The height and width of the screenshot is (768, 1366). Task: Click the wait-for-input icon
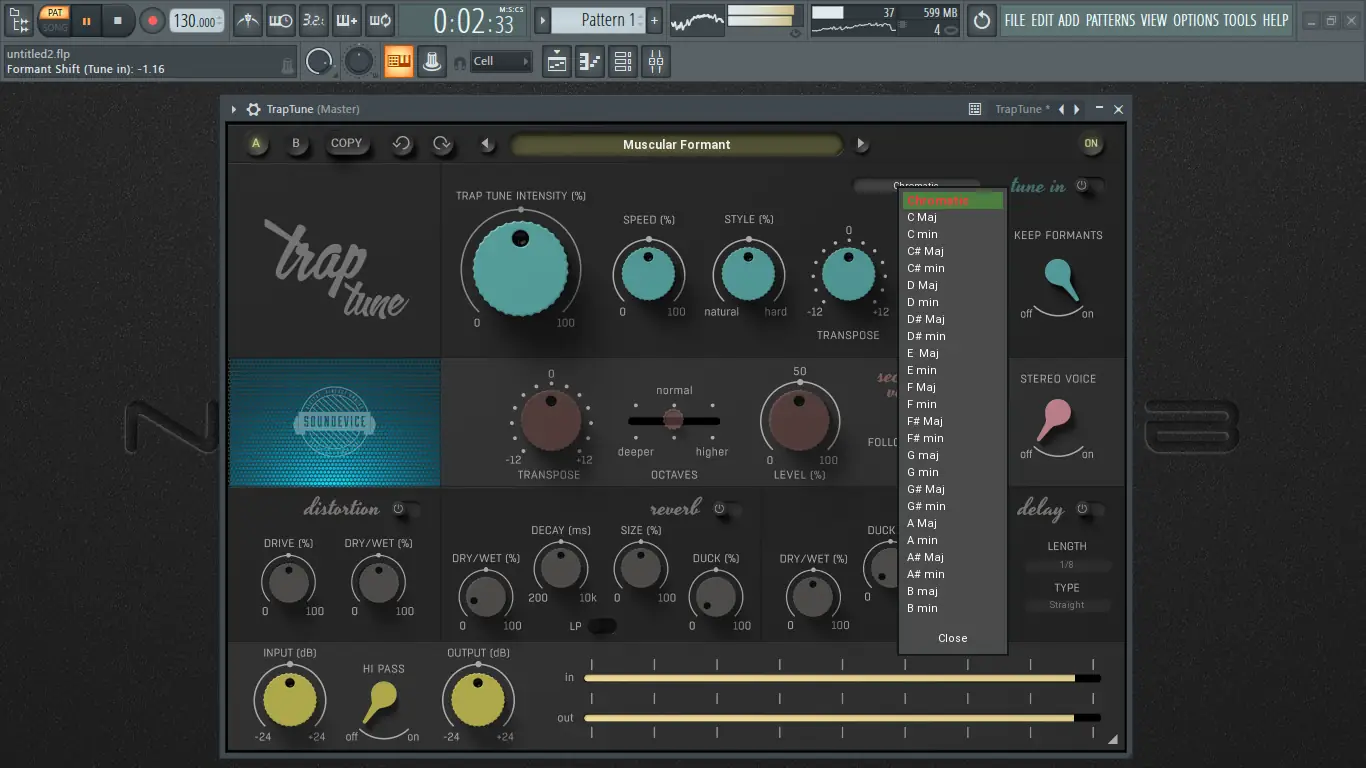tap(281, 20)
